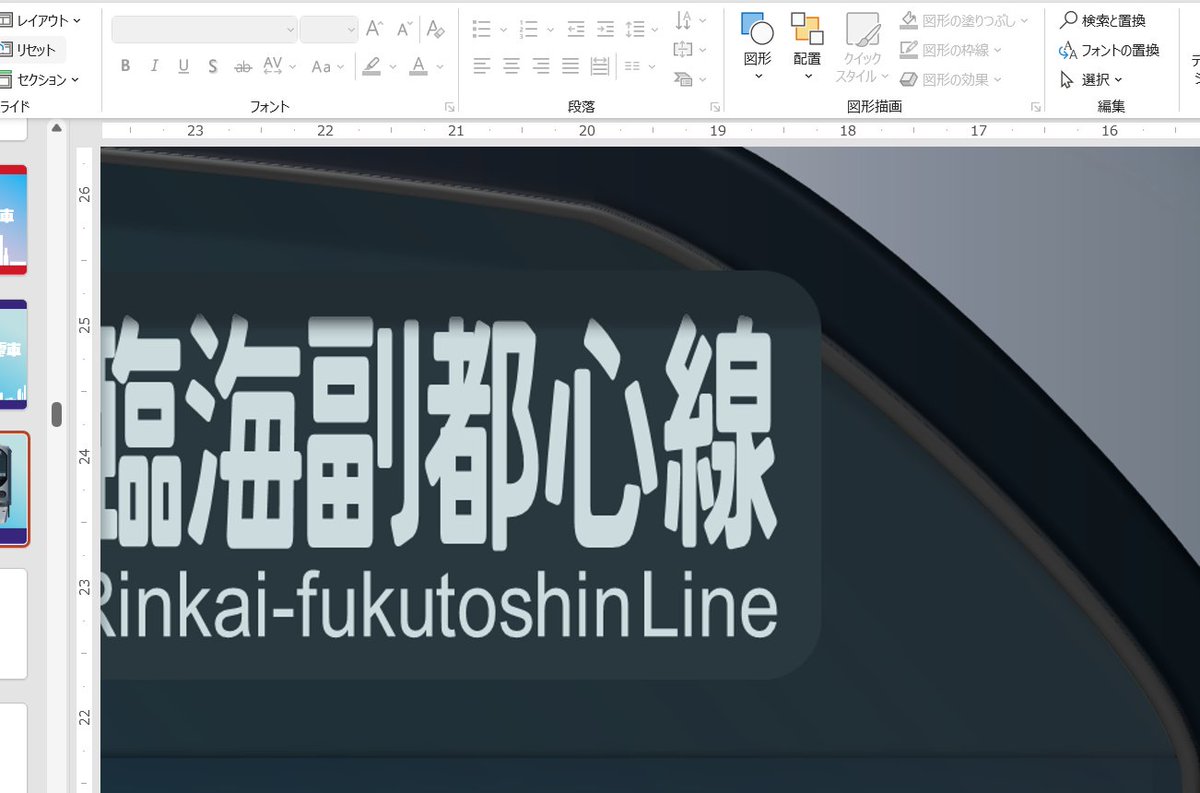Open drawing format dialog launcher

pyautogui.click(x=1036, y=106)
